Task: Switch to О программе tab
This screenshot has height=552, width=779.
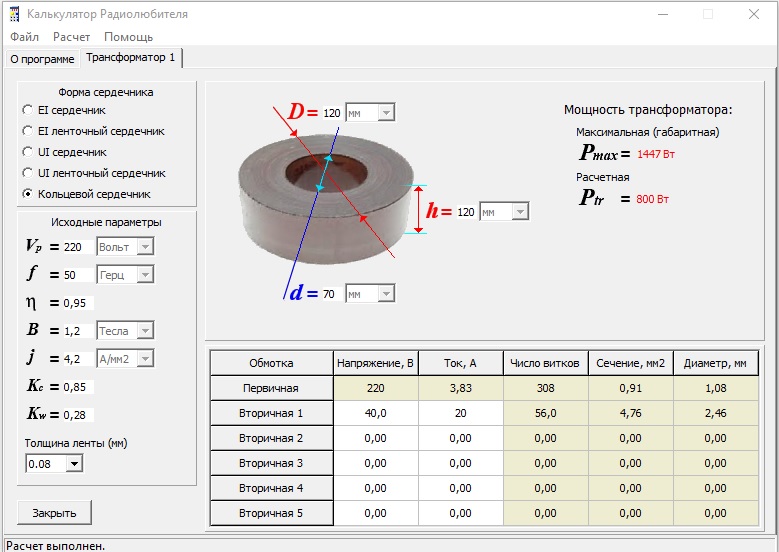Action: tap(42, 59)
